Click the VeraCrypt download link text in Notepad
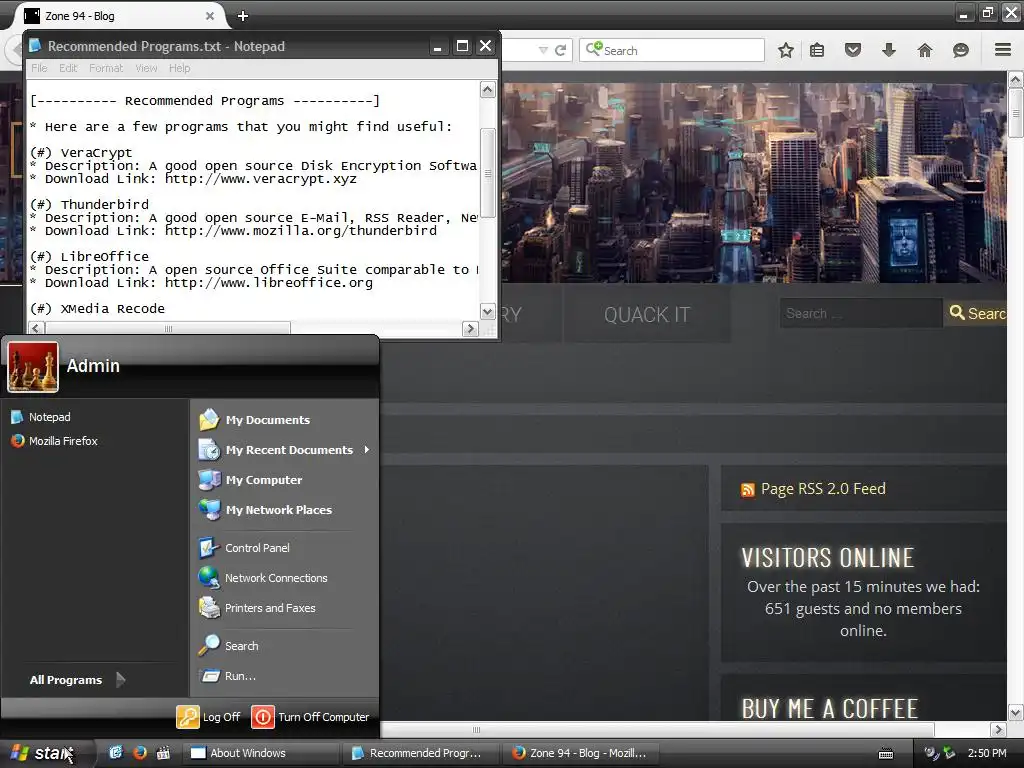 coord(261,179)
